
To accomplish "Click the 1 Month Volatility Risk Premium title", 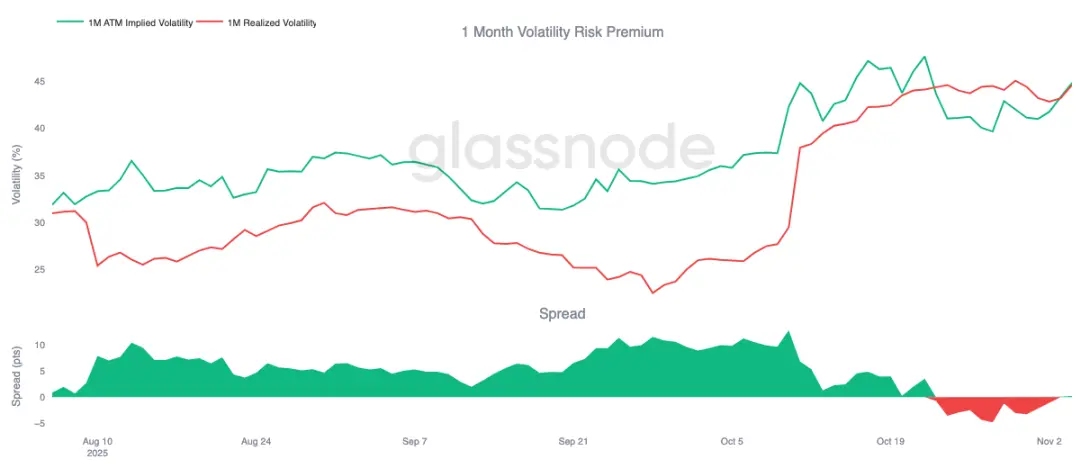I will (x=562, y=32).
